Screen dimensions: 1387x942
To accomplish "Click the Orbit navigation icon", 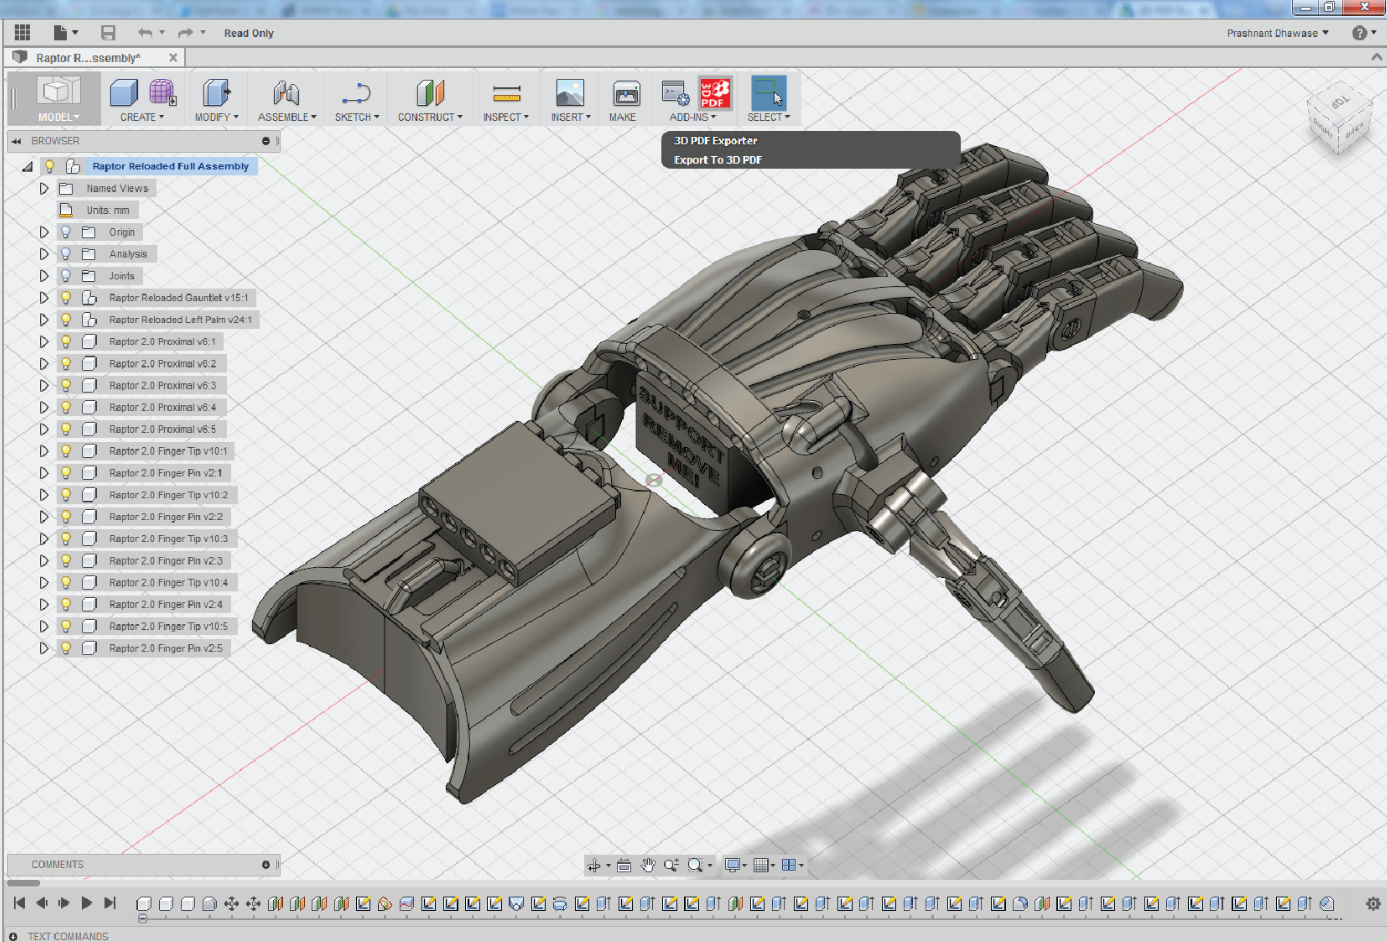I will click(595, 865).
